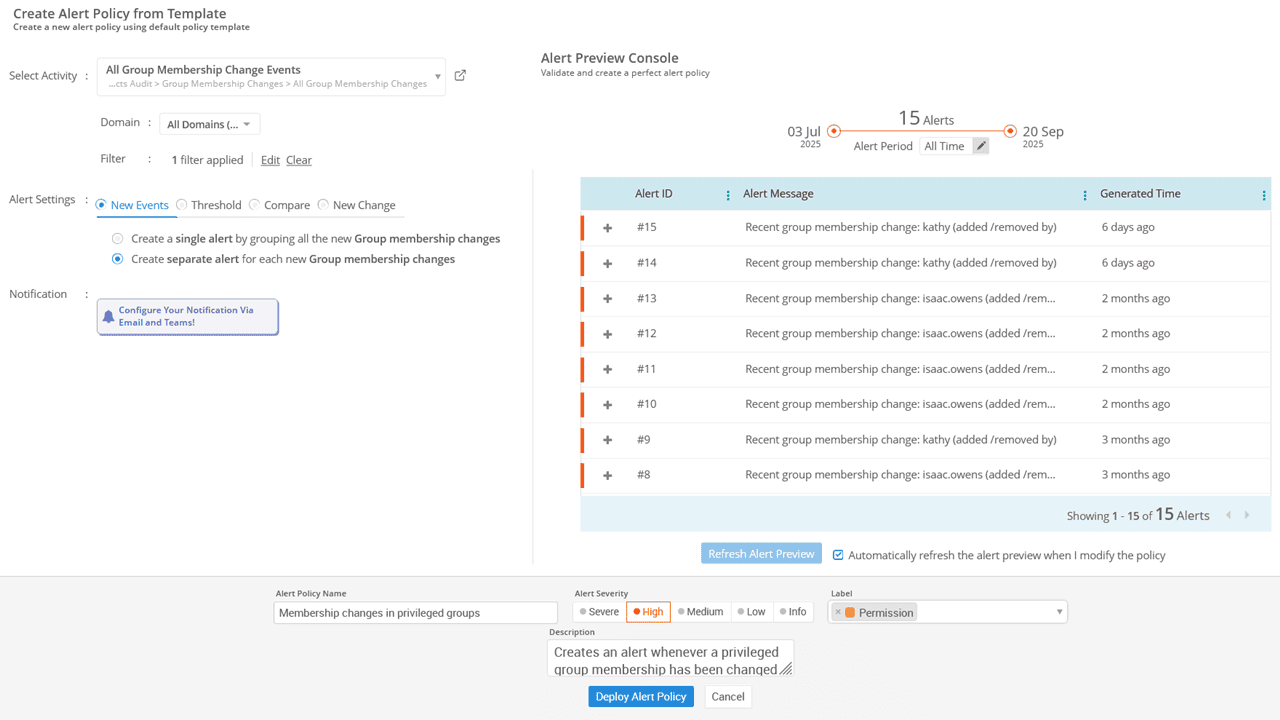1280x720 pixels.
Task: Switch to the Threshold tab
Action: pos(208,205)
